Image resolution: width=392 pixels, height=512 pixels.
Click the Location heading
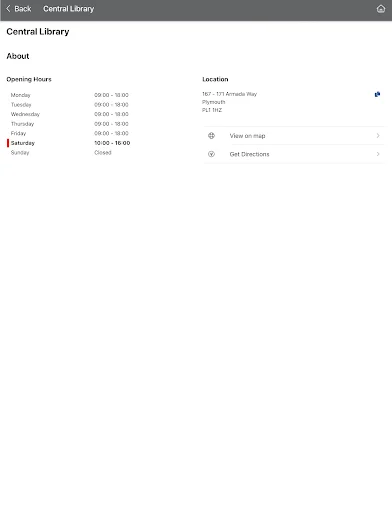215,79
